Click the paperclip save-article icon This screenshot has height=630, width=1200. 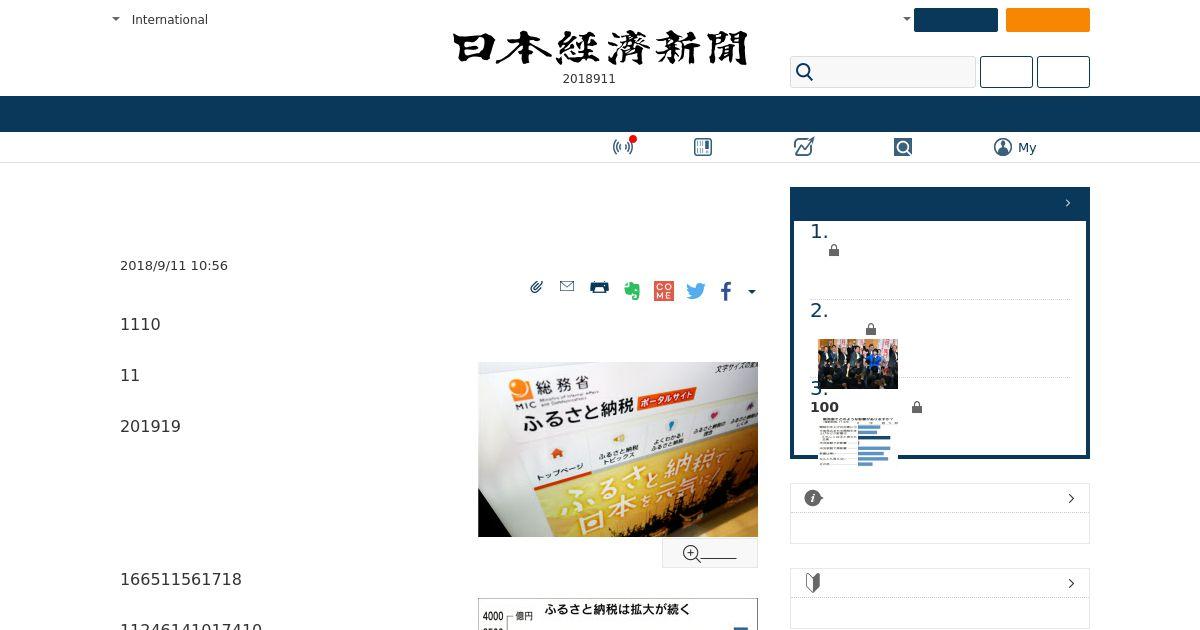tap(536, 288)
